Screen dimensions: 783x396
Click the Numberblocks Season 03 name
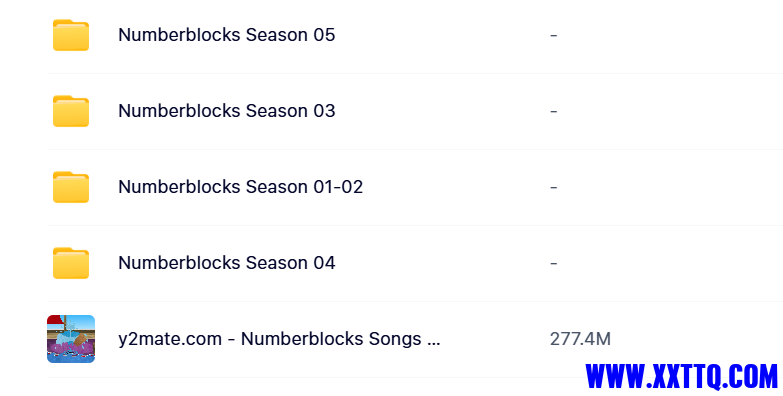point(226,111)
